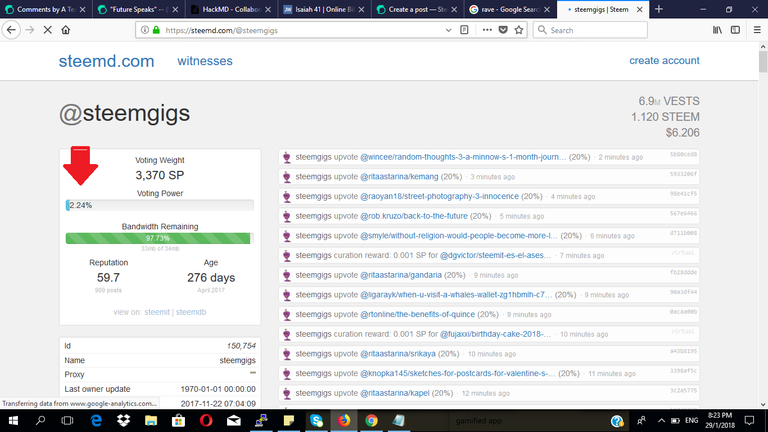Screen dimensions: 768x432
Task: Open @smyle without-religion post link
Action: (459, 236)
